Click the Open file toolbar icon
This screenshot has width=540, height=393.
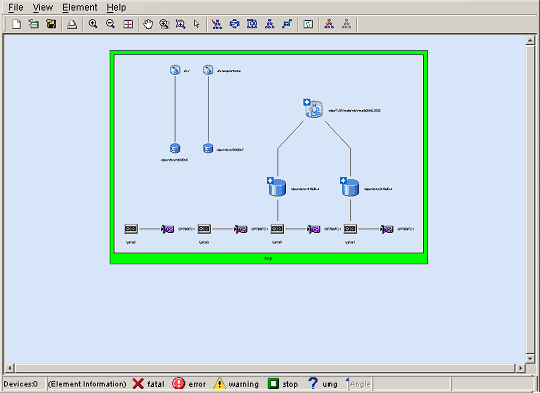point(34,24)
